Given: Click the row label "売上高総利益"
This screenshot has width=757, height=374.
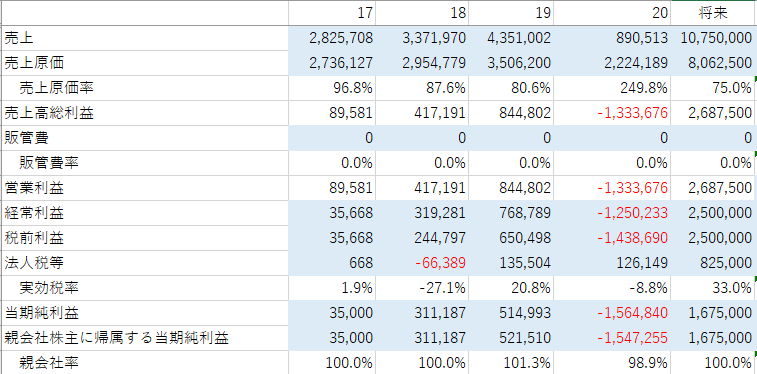Looking at the screenshot, I should coord(49,113).
